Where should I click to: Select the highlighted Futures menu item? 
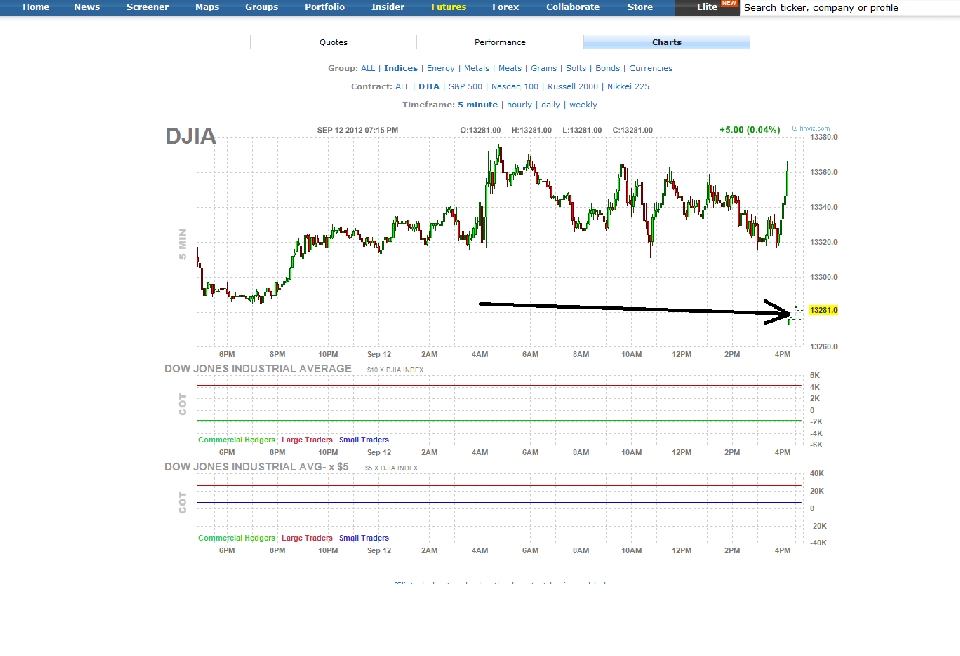448,7
